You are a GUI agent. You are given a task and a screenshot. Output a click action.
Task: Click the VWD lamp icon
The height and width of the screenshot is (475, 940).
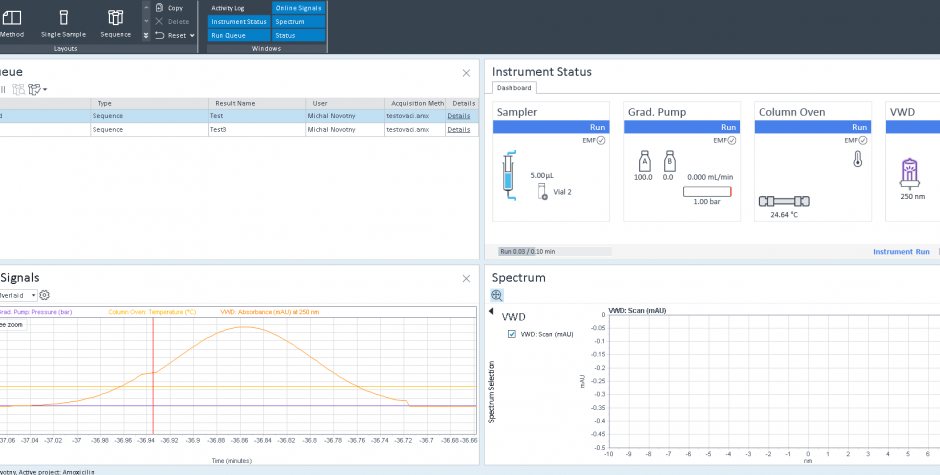coord(909,174)
